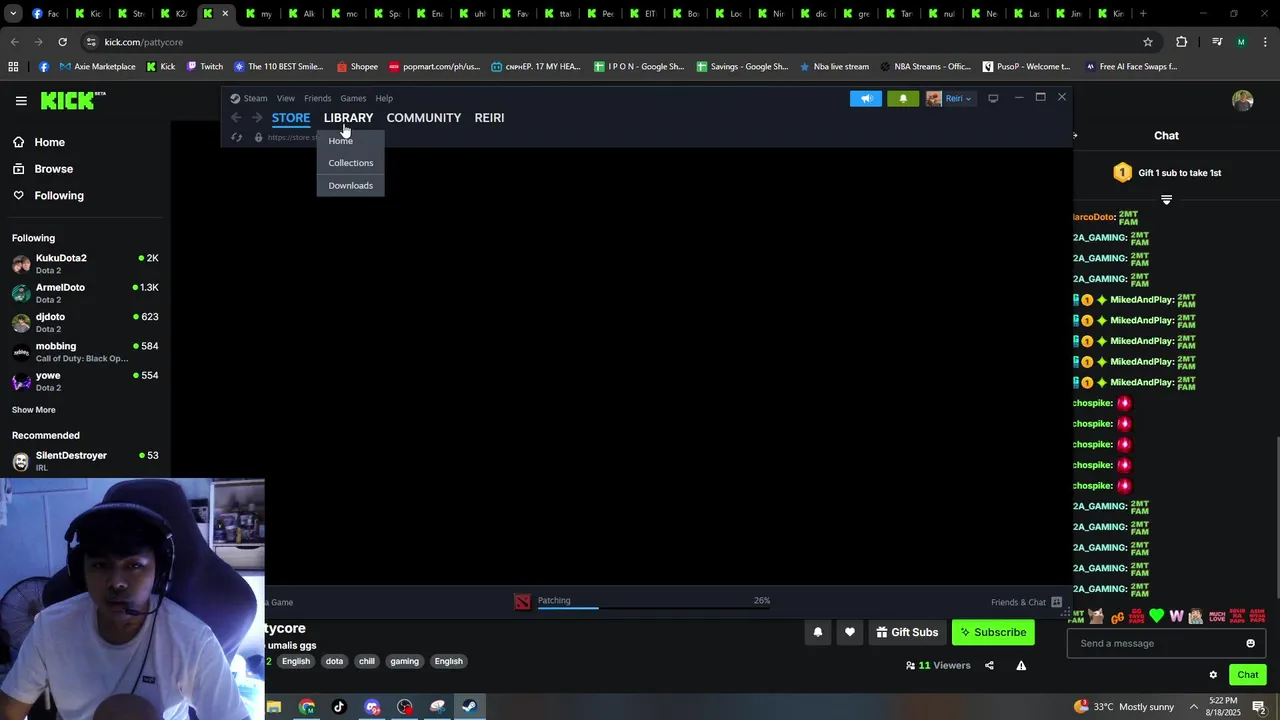
Task: Open the Steam Help menu
Action: coord(384,98)
